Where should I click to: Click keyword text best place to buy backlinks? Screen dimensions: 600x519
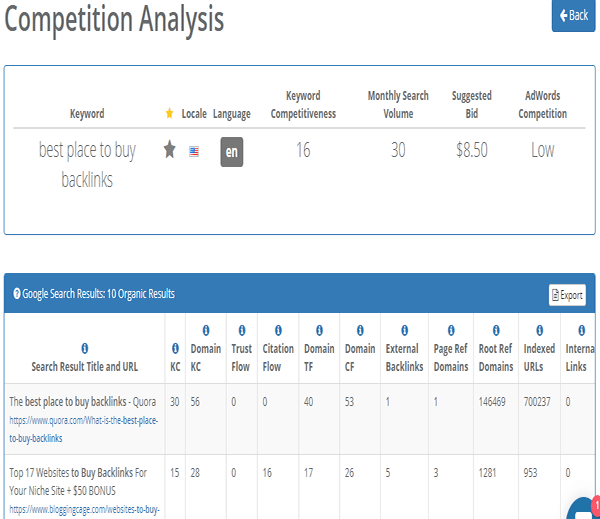[87, 165]
